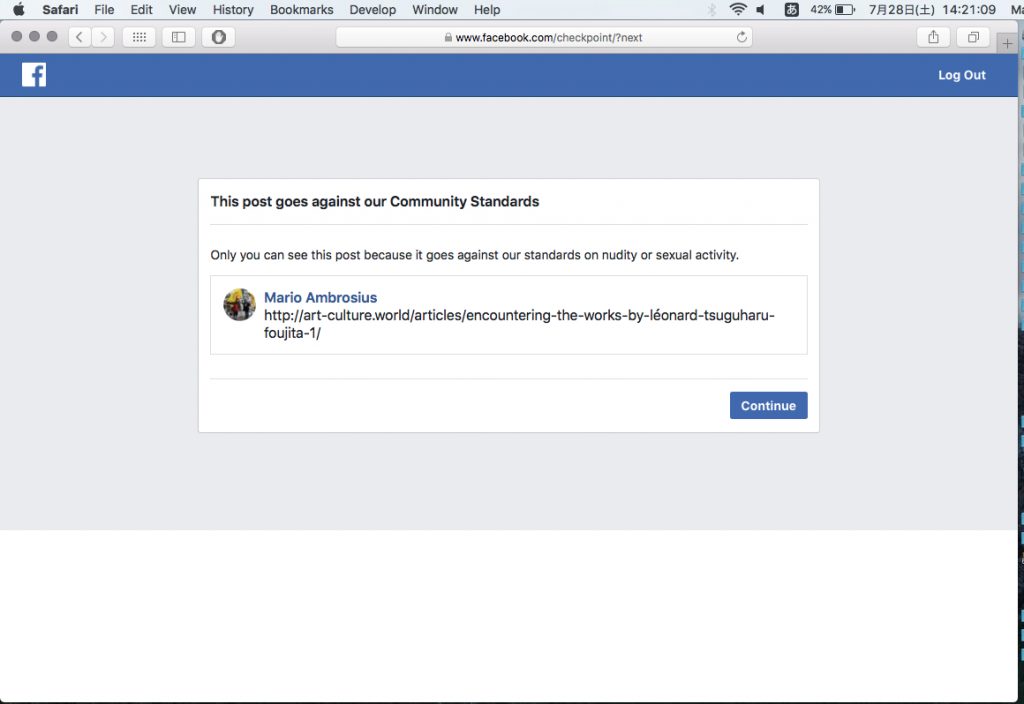Open the Edit menu
The width and height of the screenshot is (1024, 704).
pos(141,9)
